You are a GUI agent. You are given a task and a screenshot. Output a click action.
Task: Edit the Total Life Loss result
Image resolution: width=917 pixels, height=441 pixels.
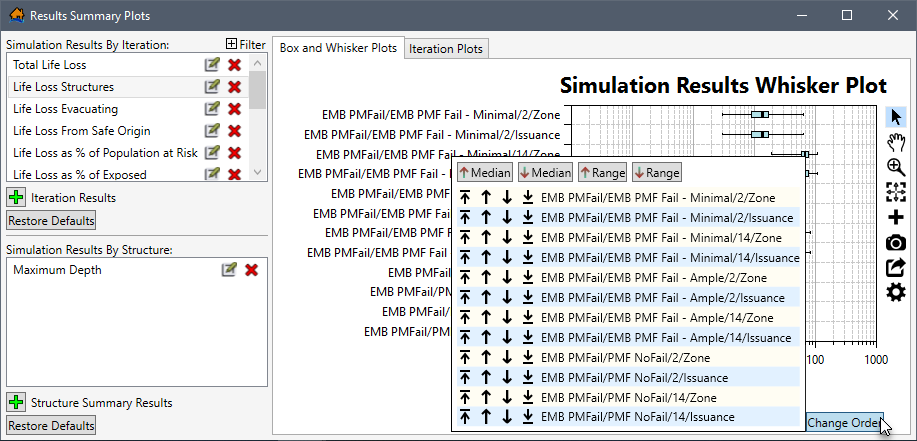point(212,65)
